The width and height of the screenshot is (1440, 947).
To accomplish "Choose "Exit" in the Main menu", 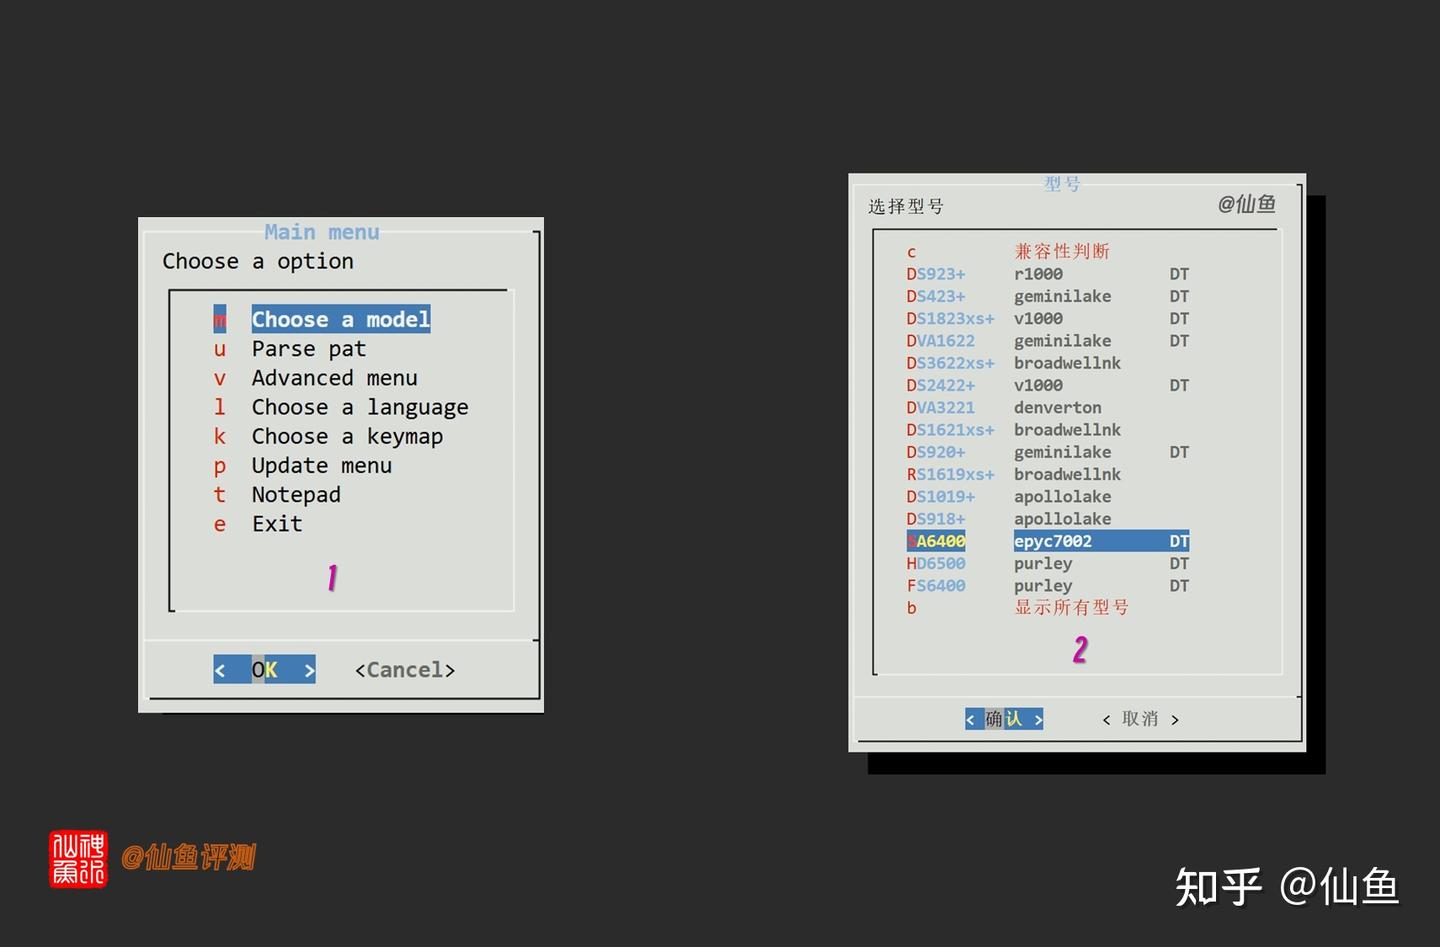I will pyautogui.click(x=258, y=523).
